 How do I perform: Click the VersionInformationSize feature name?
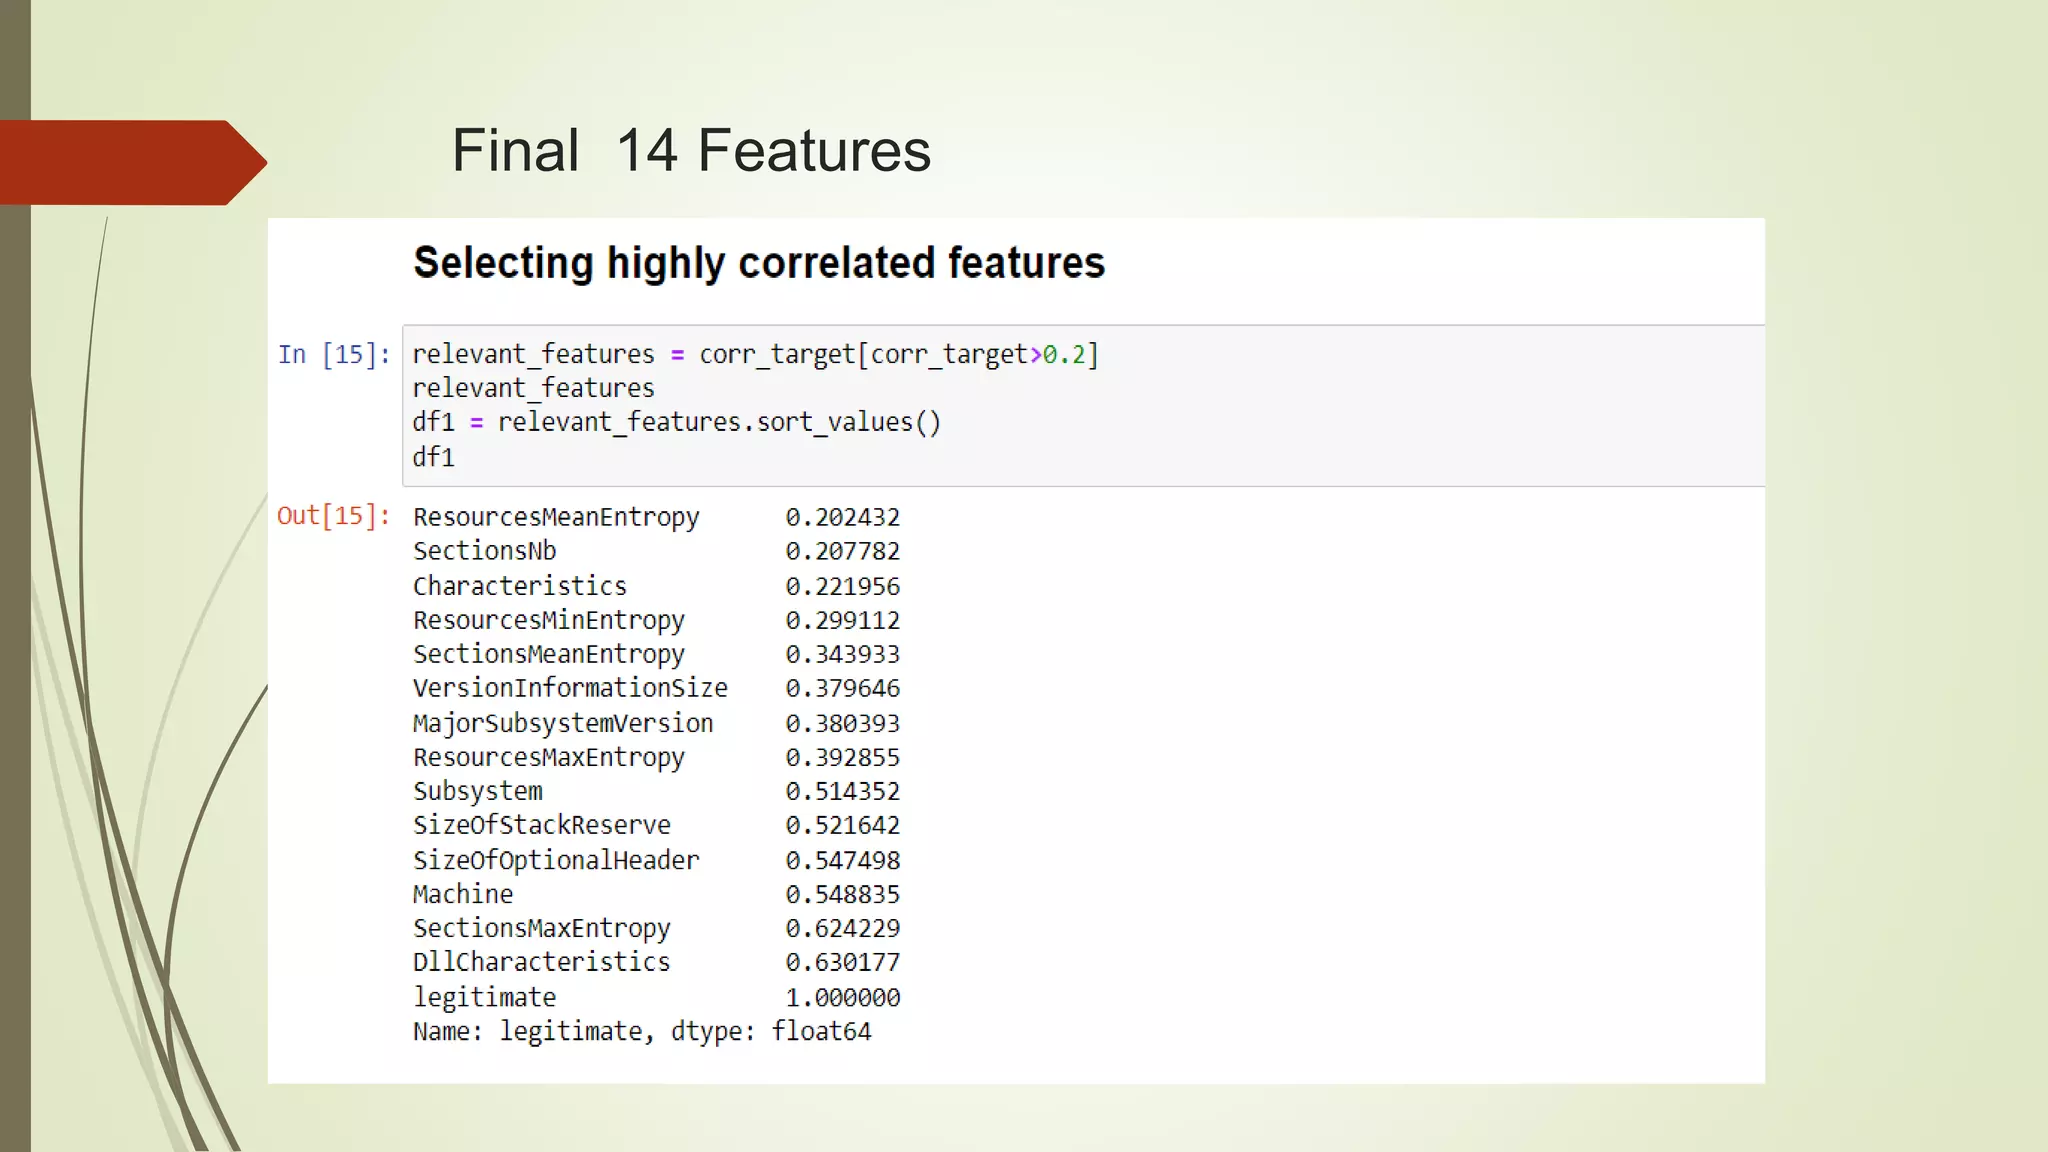pyautogui.click(x=570, y=688)
